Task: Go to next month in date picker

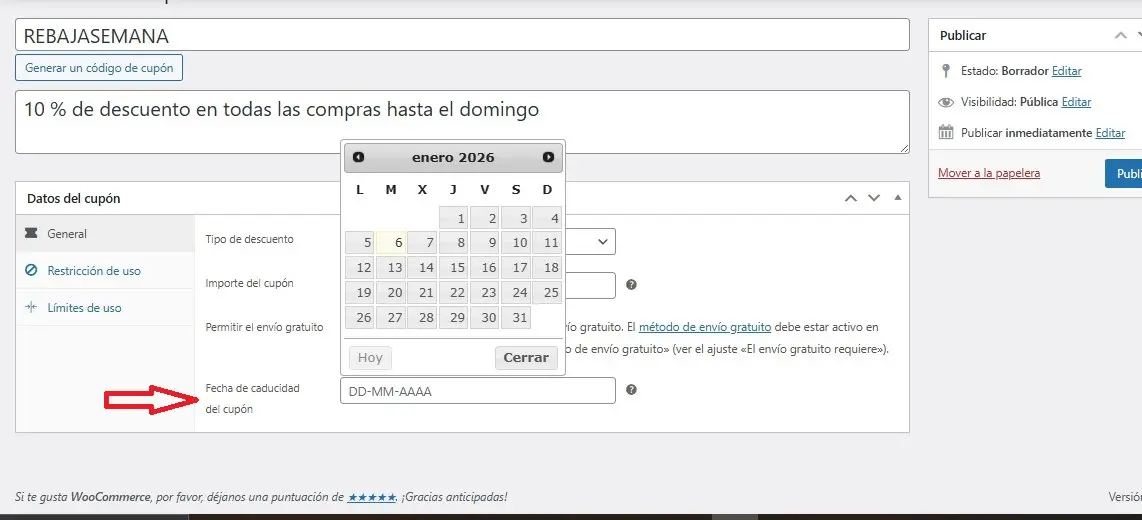Action: click(548, 157)
